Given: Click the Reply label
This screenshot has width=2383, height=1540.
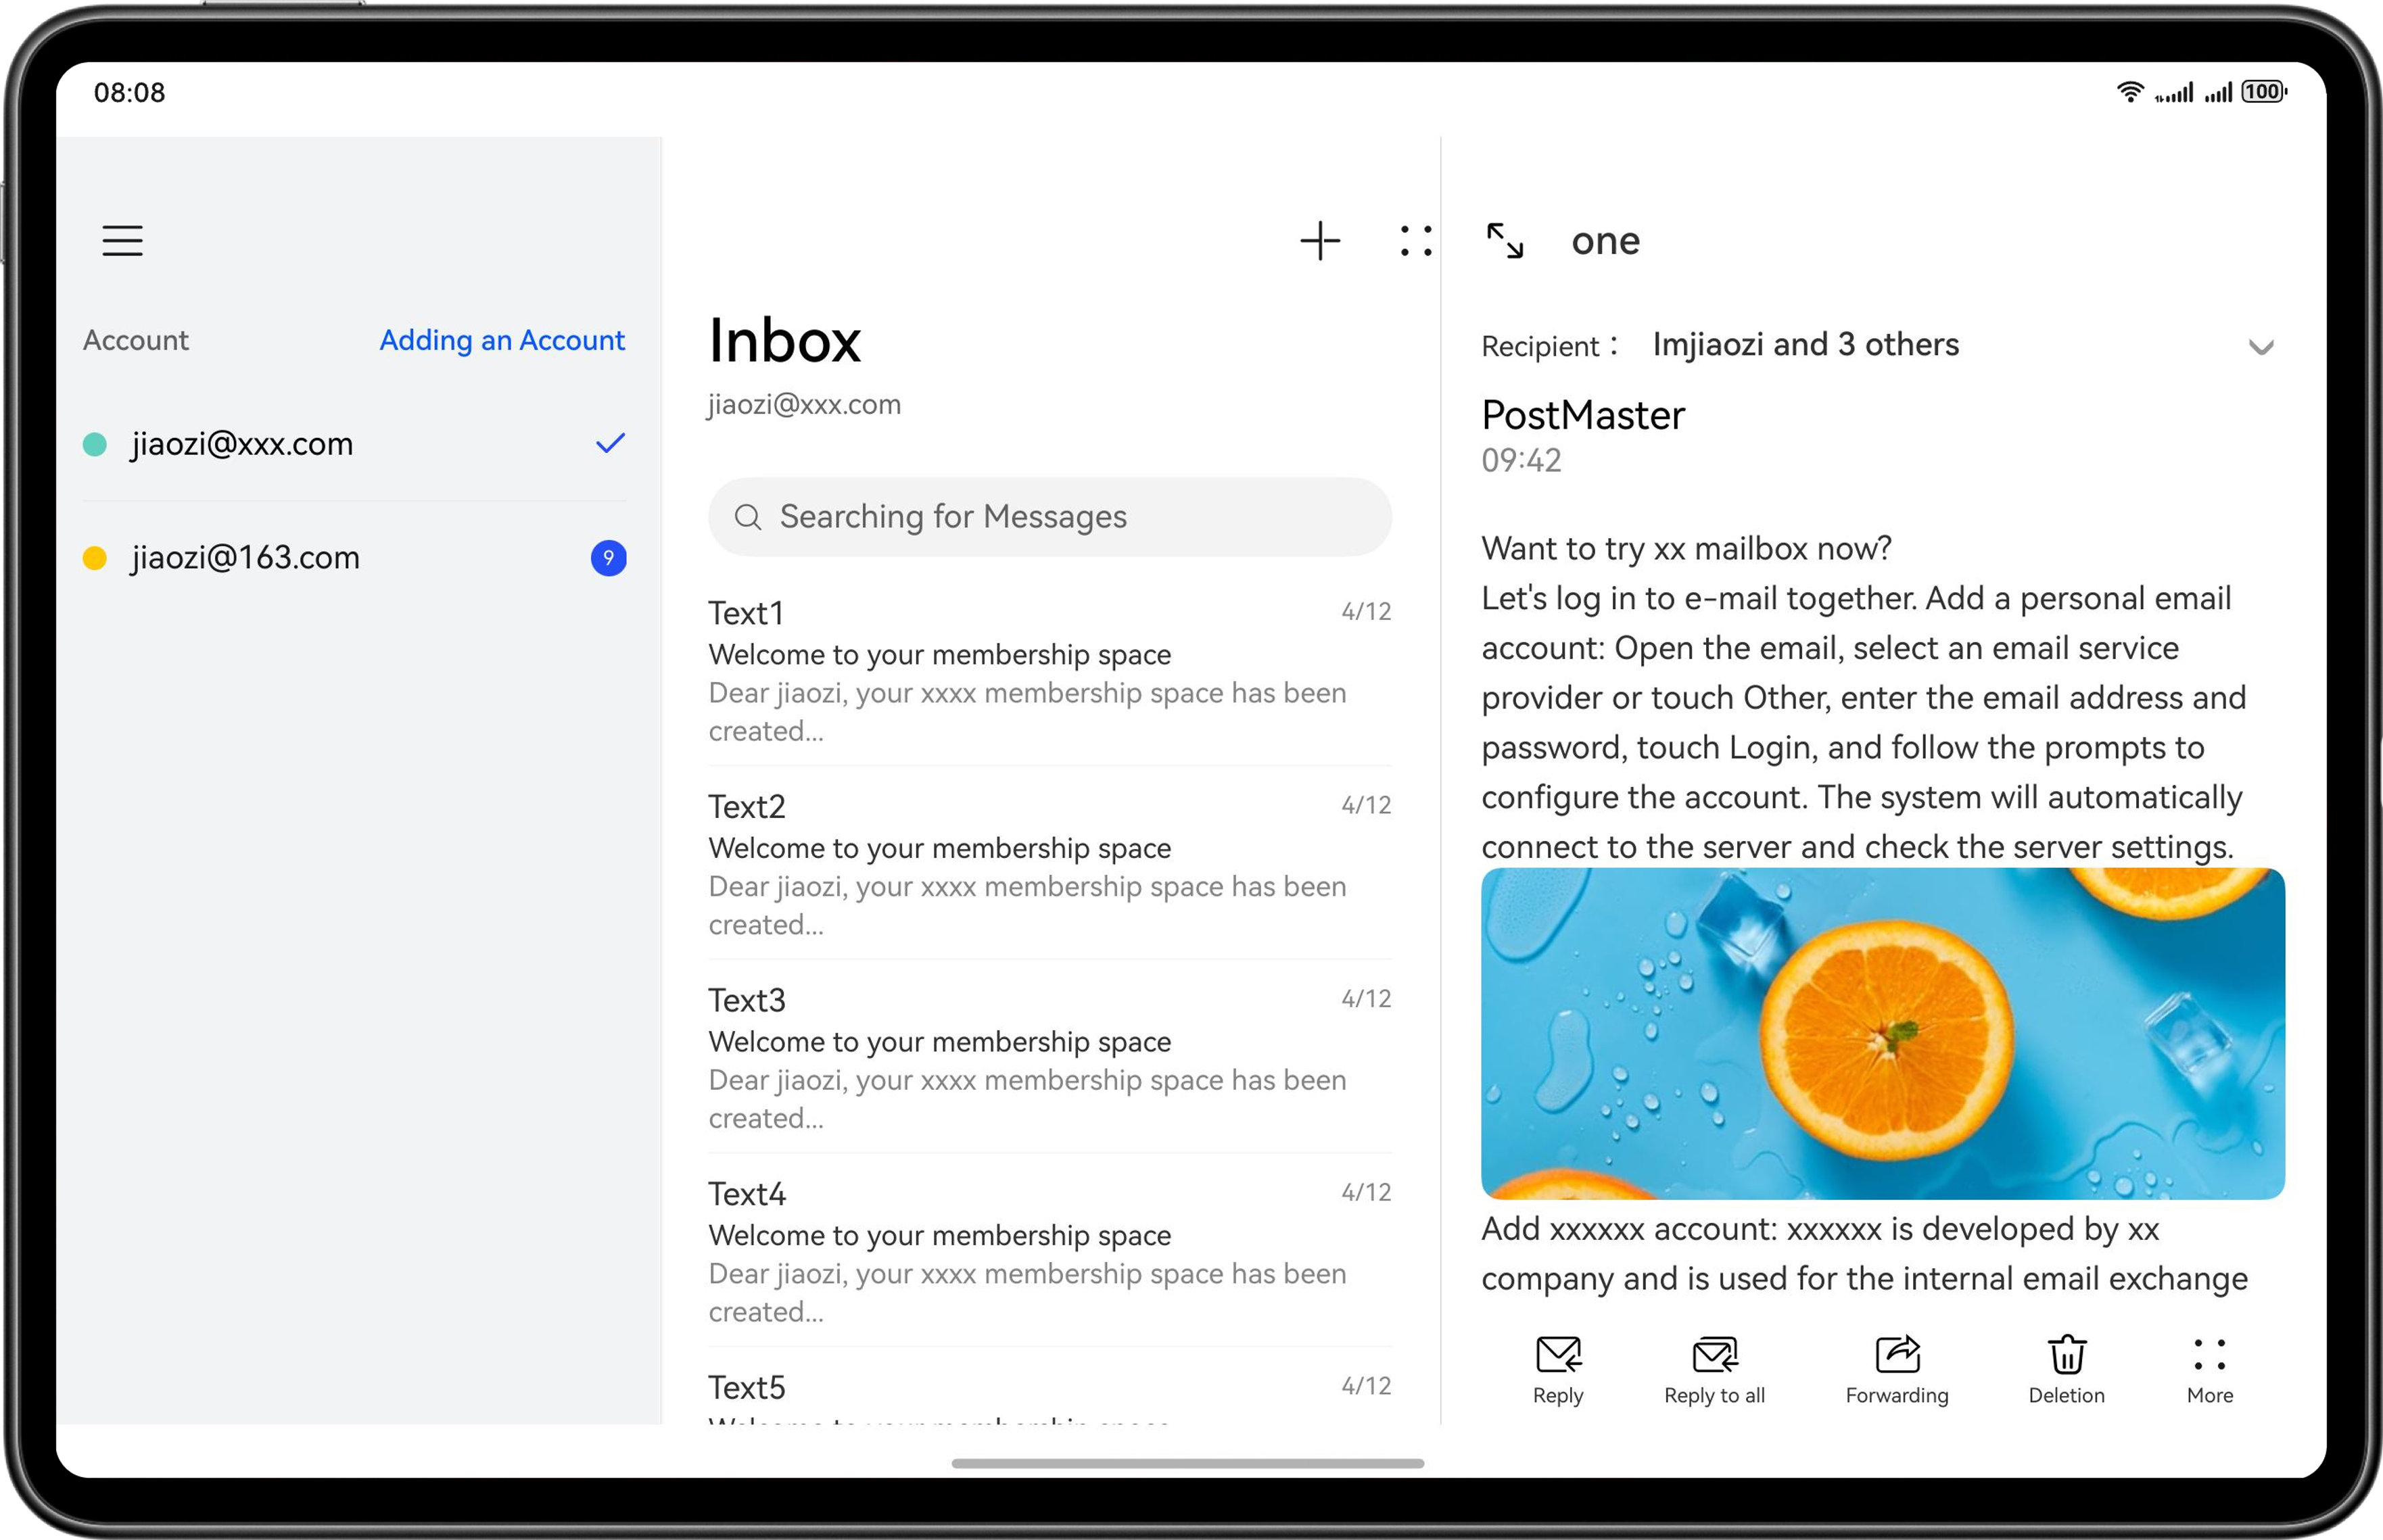Looking at the screenshot, I should pyautogui.click(x=1558, y=1396).
